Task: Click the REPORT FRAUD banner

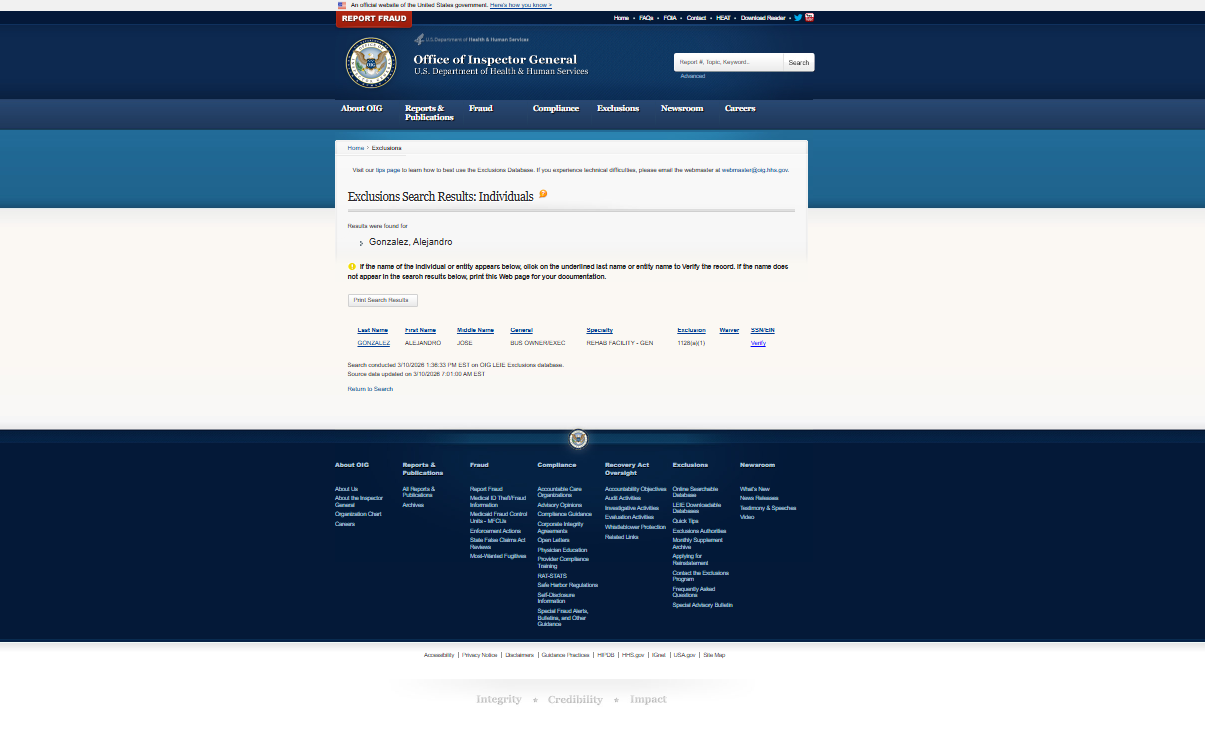Action: click(x=373, y=18)
